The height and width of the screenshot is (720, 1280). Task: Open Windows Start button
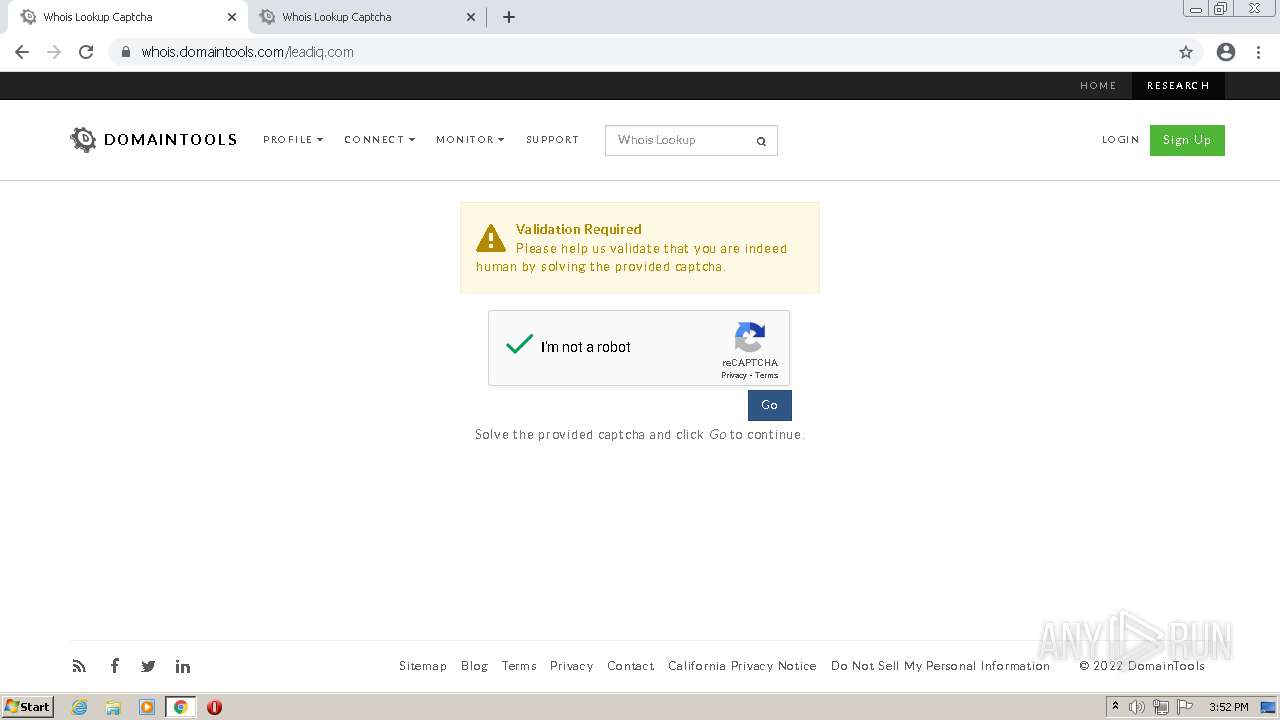(x=28, y=707)
